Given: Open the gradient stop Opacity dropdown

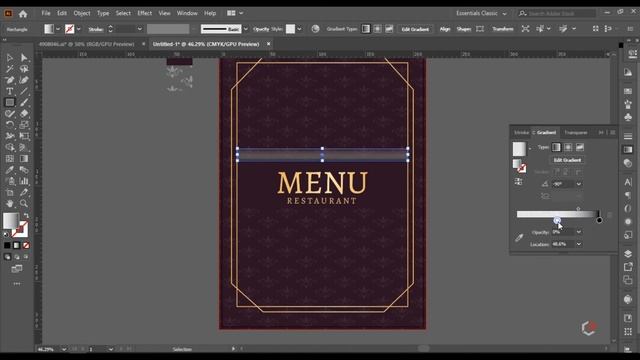Looking at the screenshot, I should click(x=578, y=232).
